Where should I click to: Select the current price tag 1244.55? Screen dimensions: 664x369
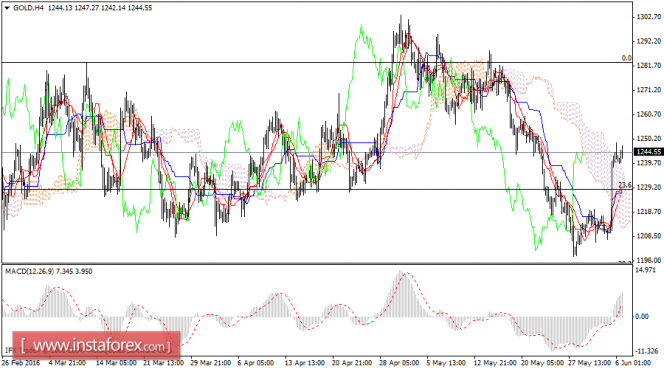(648, 152)
